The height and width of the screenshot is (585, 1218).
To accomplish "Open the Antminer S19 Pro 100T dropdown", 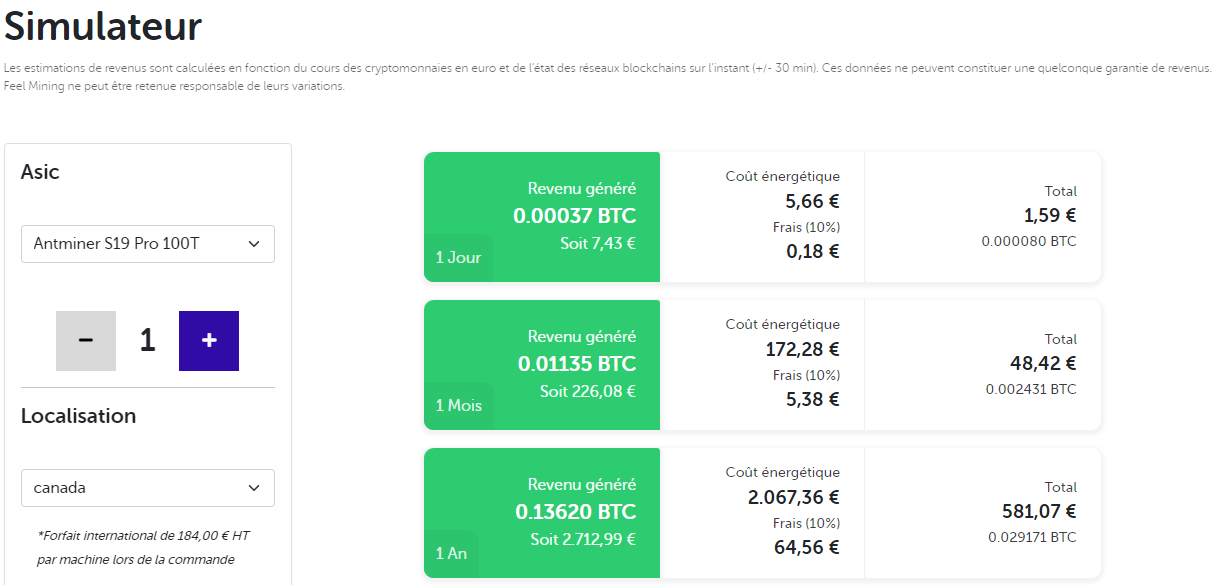I will coord(147,243).
